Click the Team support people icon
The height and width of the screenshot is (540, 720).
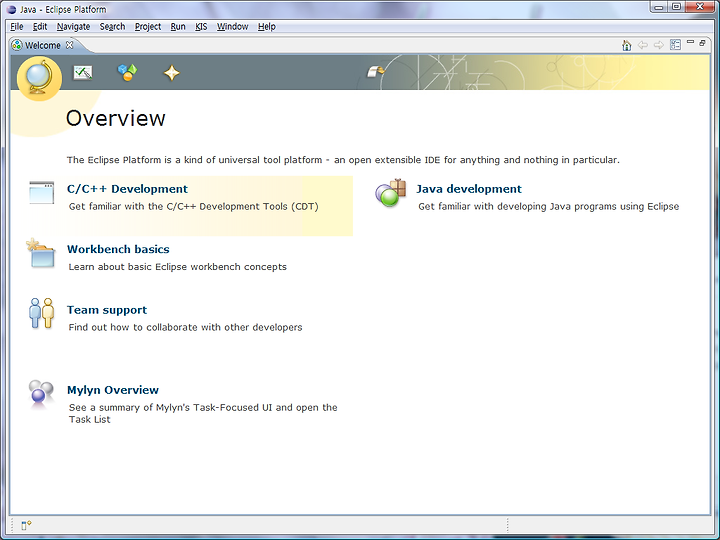[41, 313]
